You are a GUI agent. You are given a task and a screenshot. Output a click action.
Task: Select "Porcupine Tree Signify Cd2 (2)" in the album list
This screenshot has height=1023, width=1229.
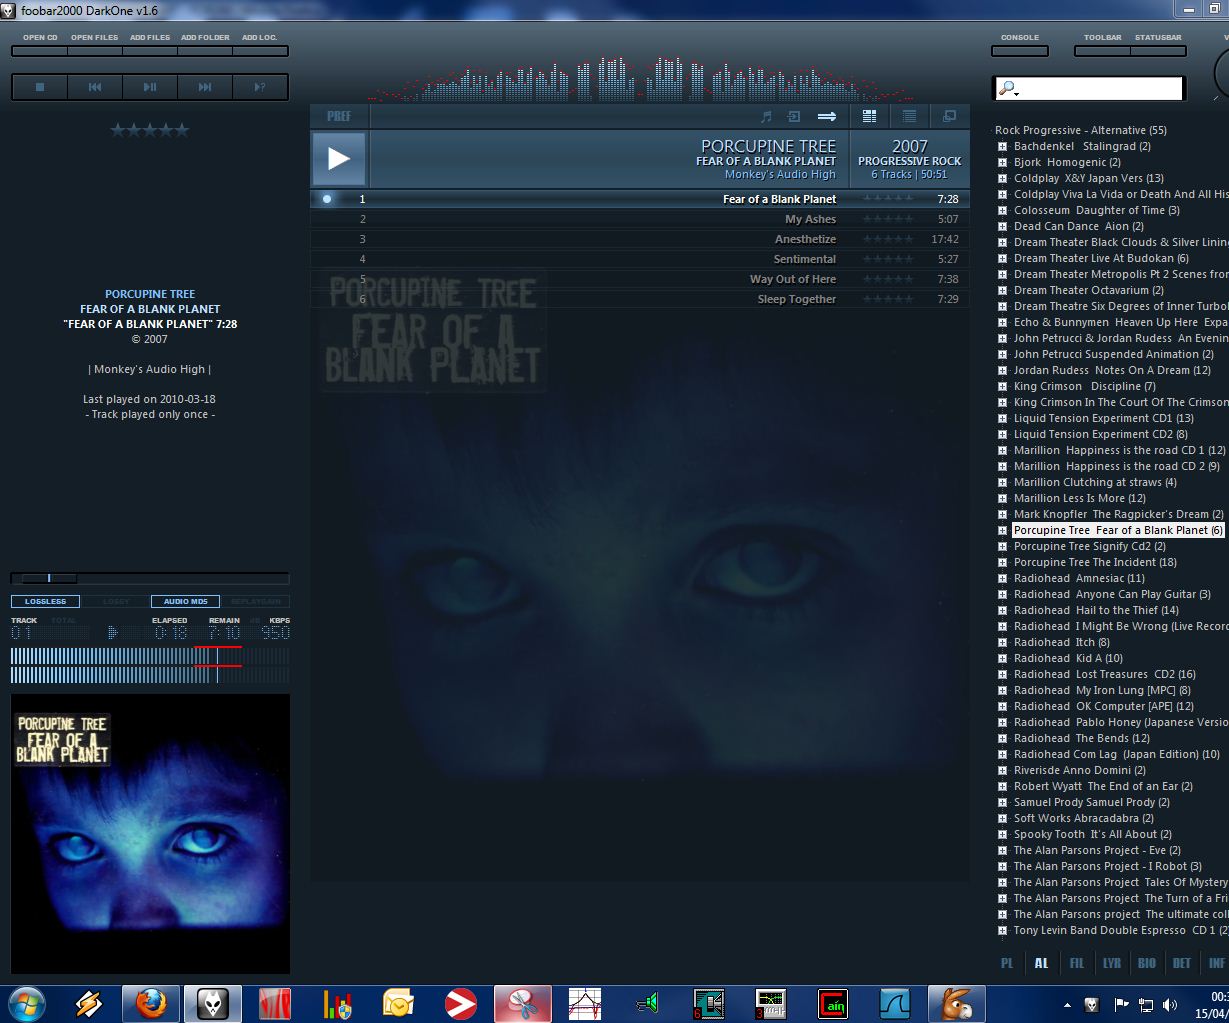coord(1090,547)
